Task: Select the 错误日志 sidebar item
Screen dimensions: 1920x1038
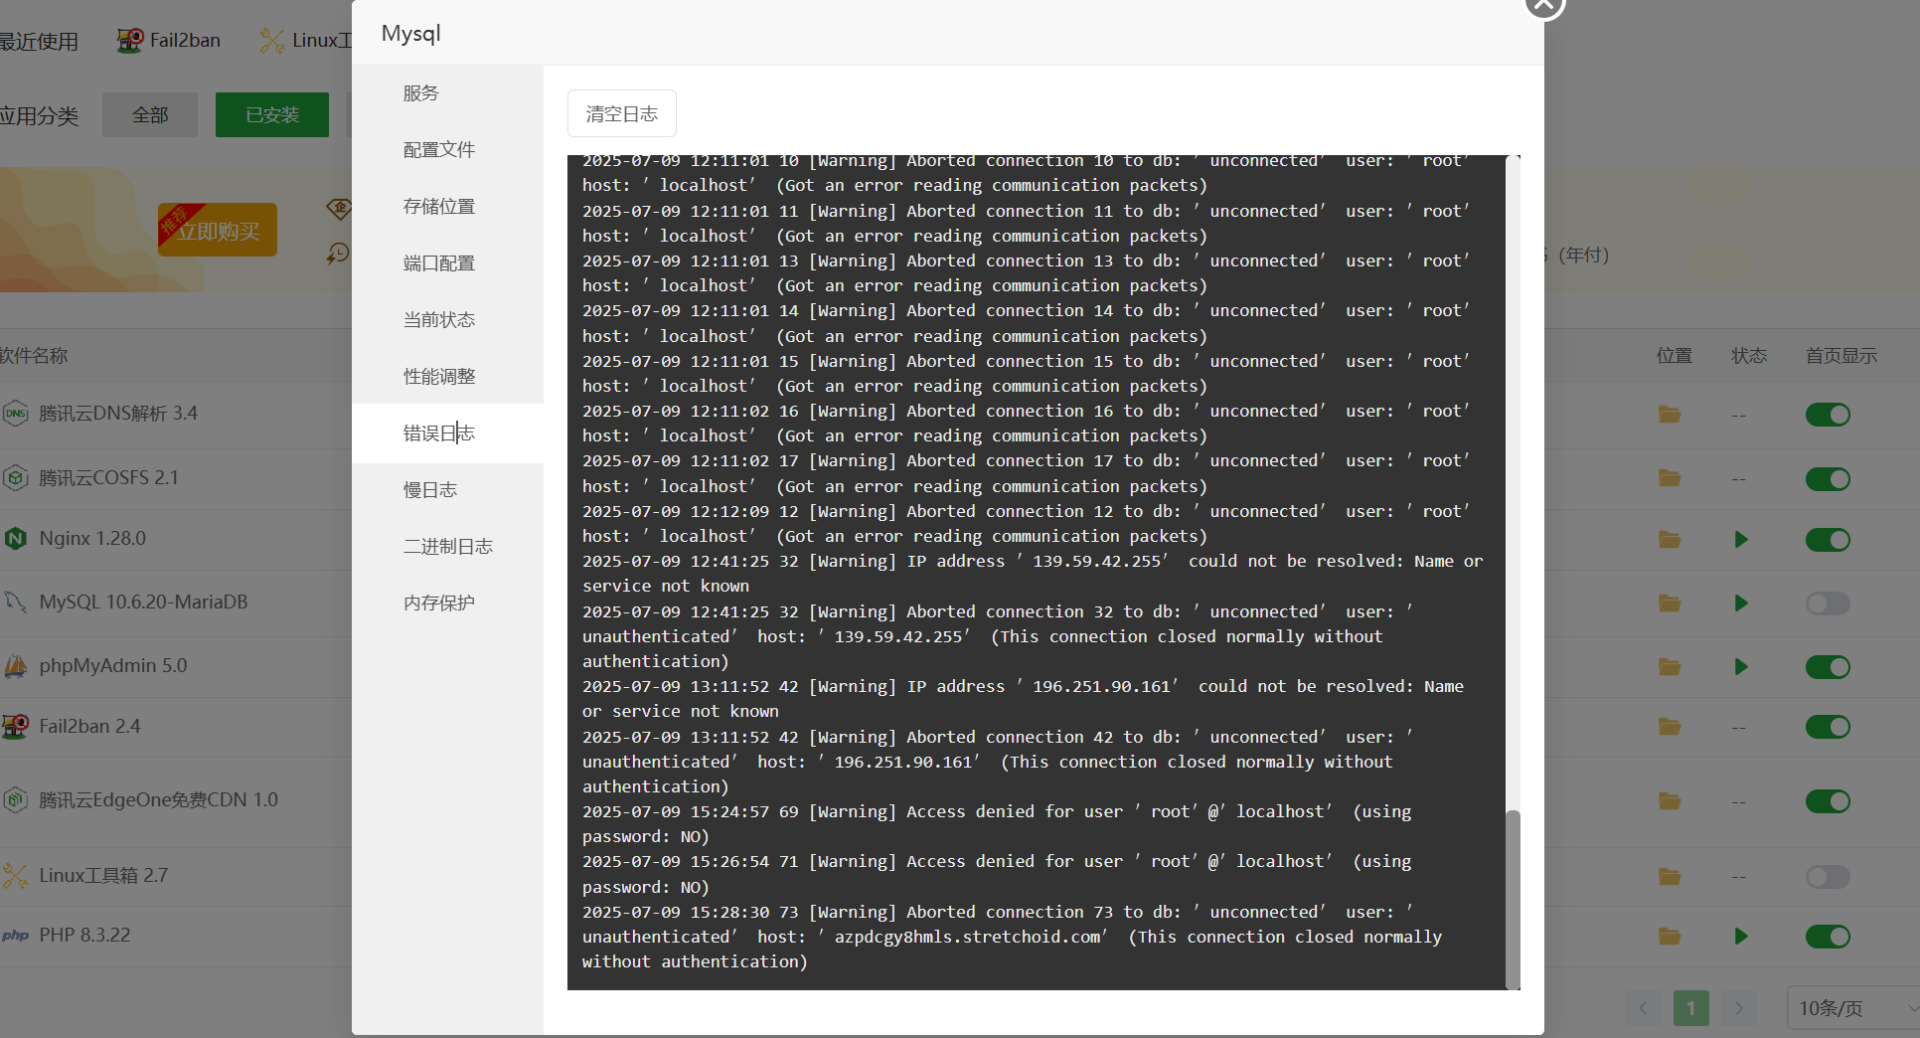Action: coord(447,433)
